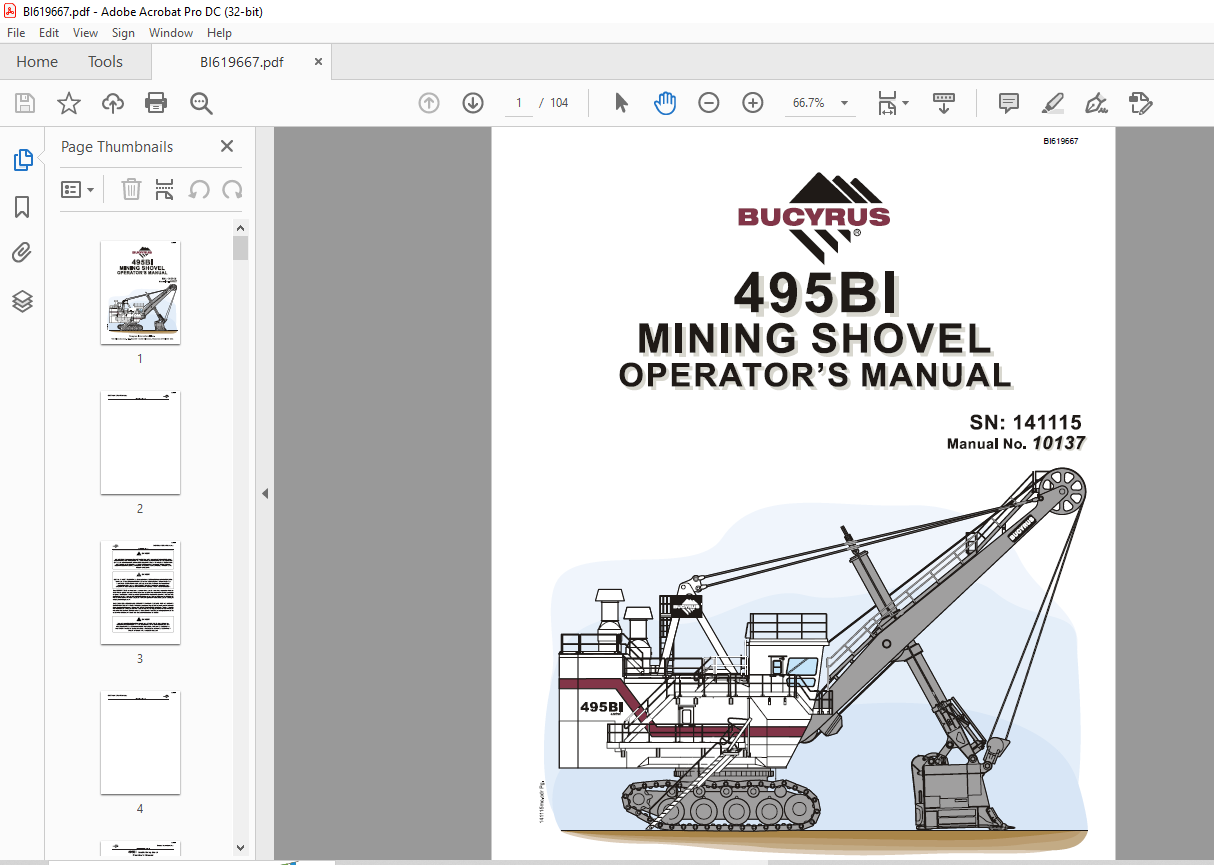Click thumbnail panel scroll down arrow
This screenshot has width=1214, height=865.
[240, 848]
